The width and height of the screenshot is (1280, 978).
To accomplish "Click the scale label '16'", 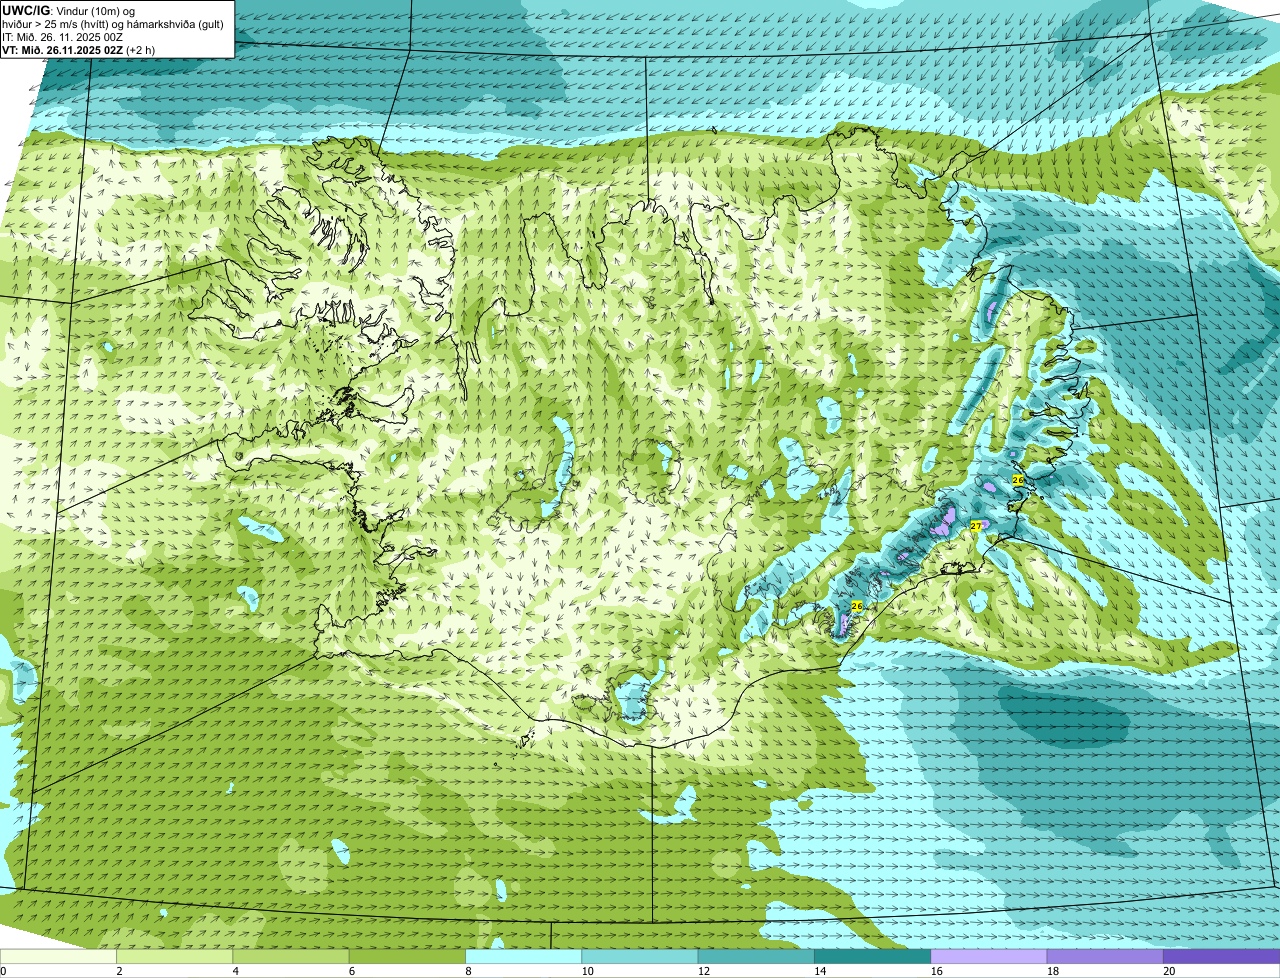I will (936, 971).
